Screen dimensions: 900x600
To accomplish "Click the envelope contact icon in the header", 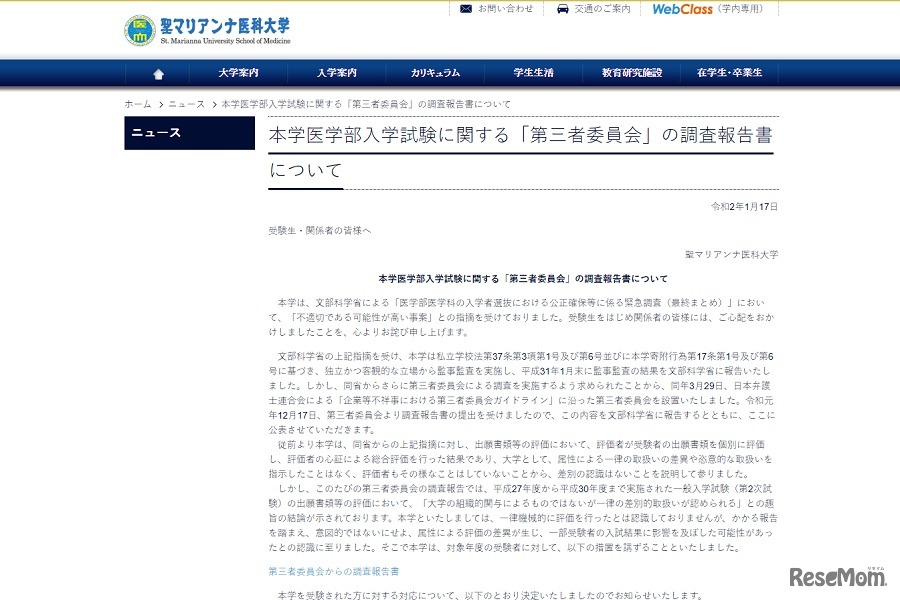I will [464, 10].
